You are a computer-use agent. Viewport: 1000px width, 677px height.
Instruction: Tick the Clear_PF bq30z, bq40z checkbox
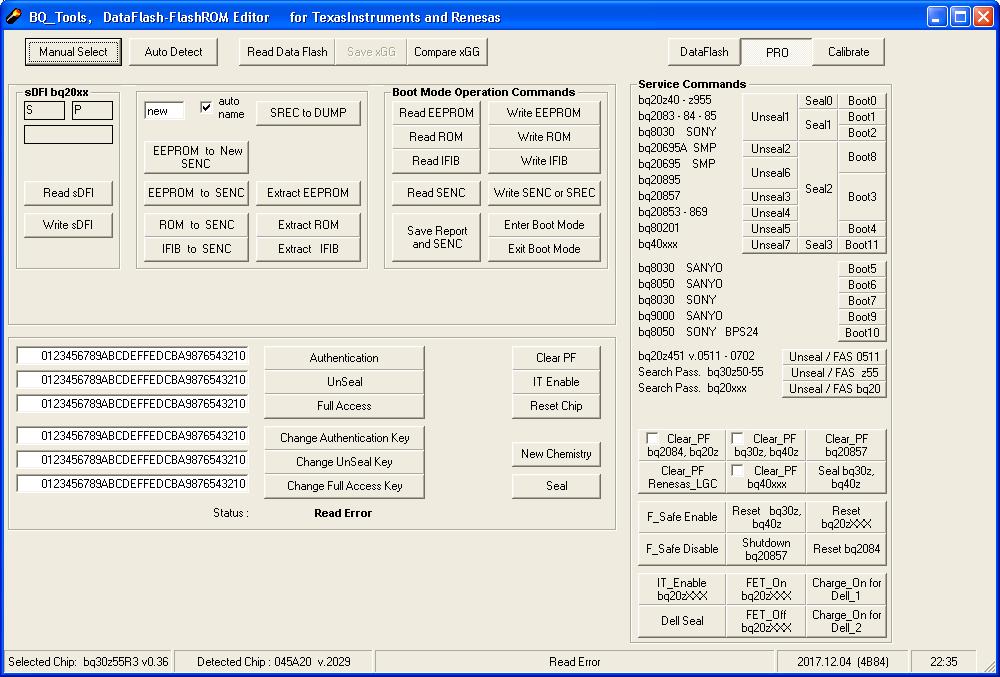tap(737, 439)
